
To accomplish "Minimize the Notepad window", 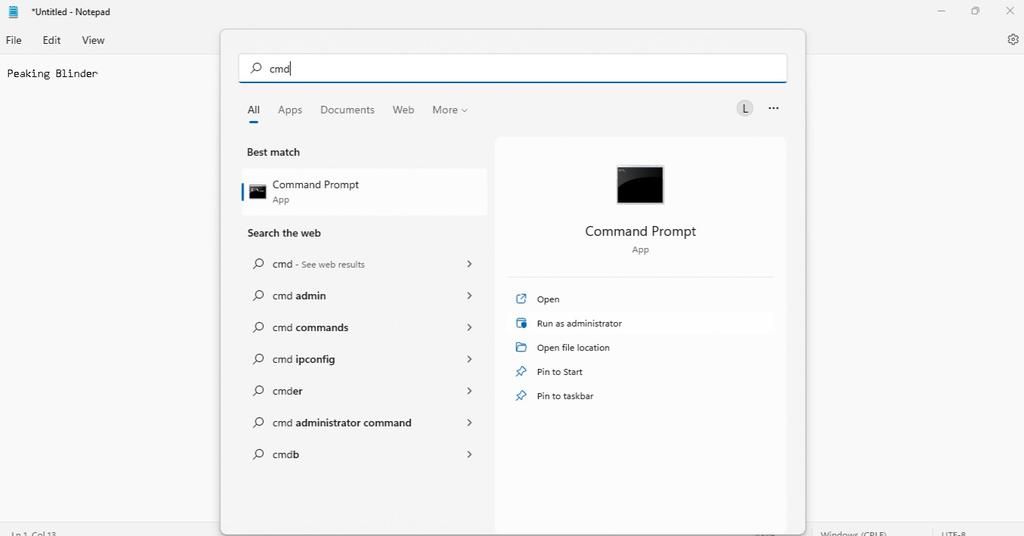I will point(941,11).
